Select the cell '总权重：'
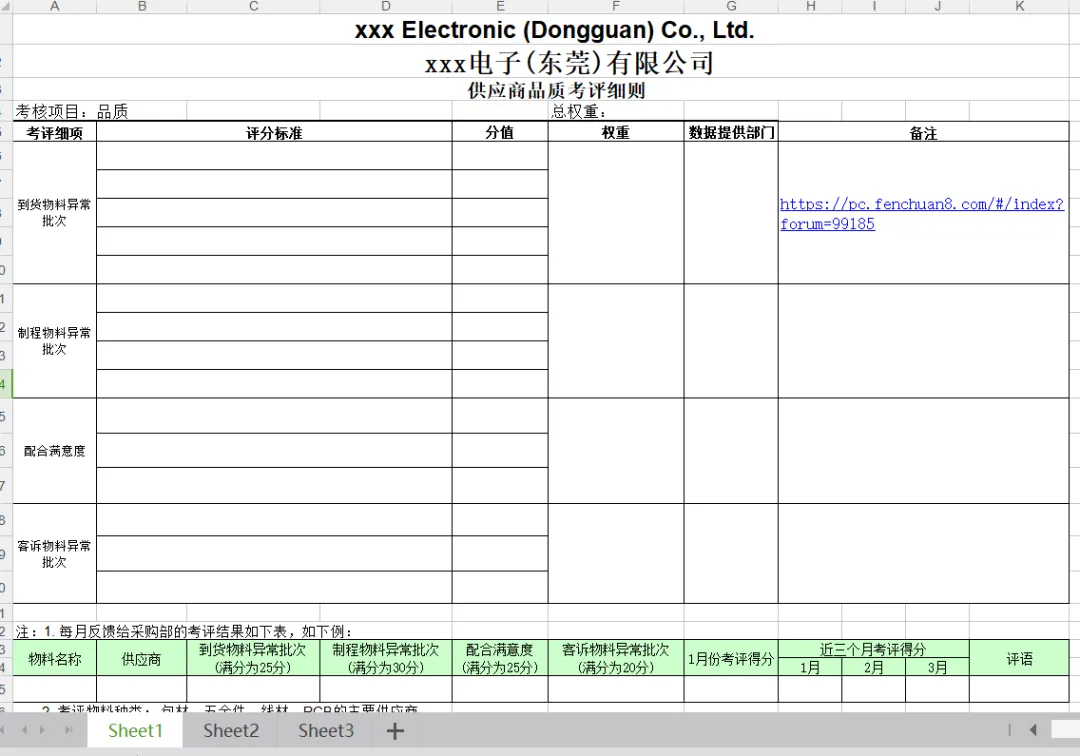This screenshot has width=1080, height=756. pos(579,112)
